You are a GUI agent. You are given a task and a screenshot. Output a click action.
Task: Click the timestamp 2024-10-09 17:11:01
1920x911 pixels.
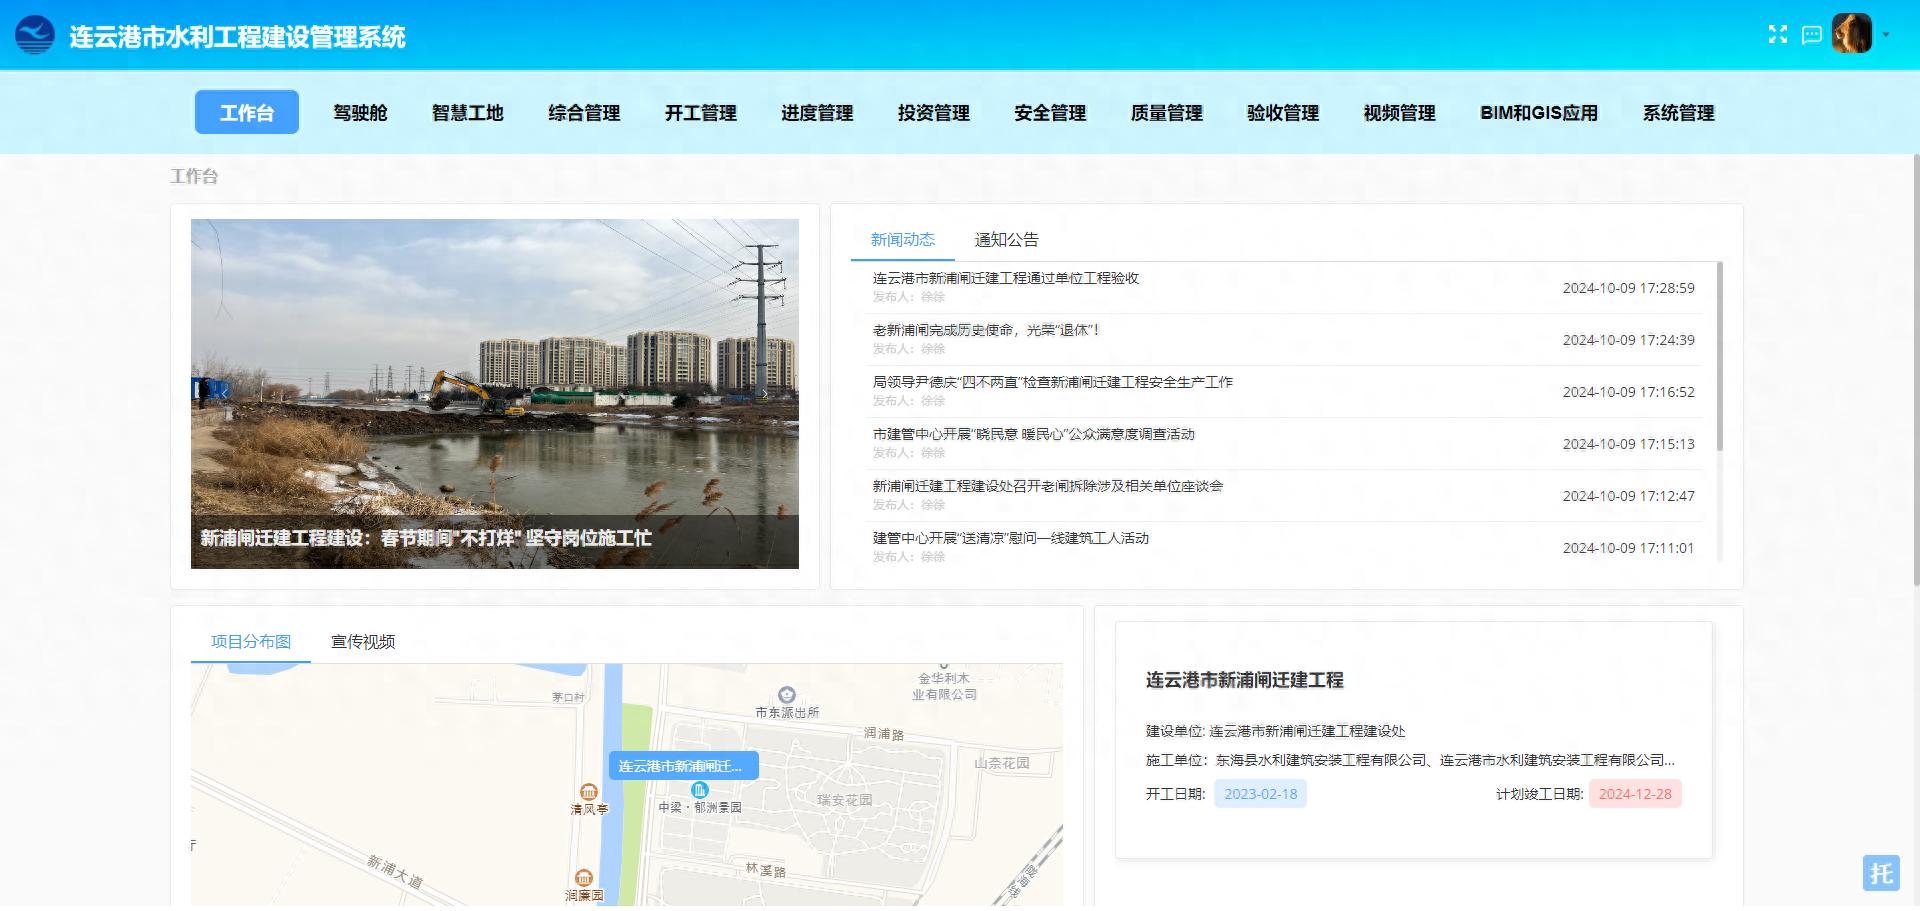click(1629, 548)
